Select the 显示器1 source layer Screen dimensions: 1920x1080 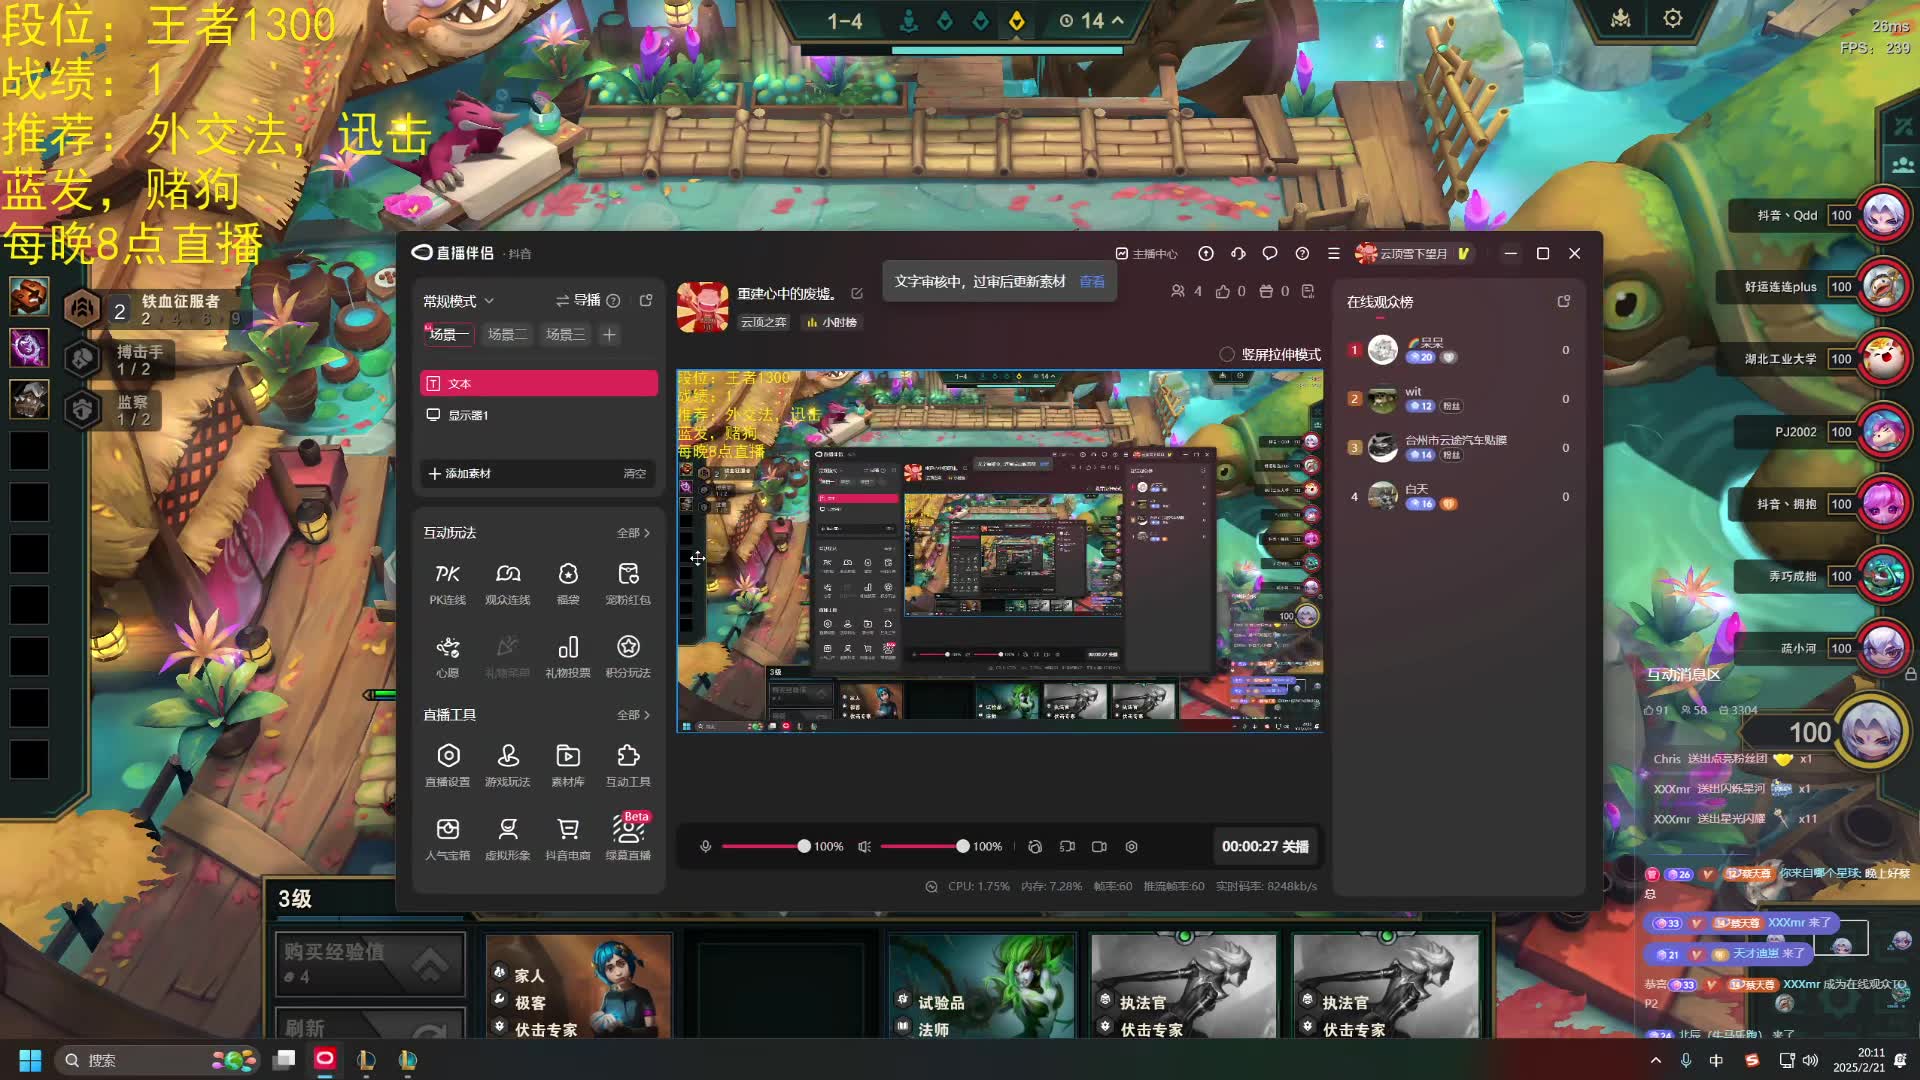click(x=539, y=415)
